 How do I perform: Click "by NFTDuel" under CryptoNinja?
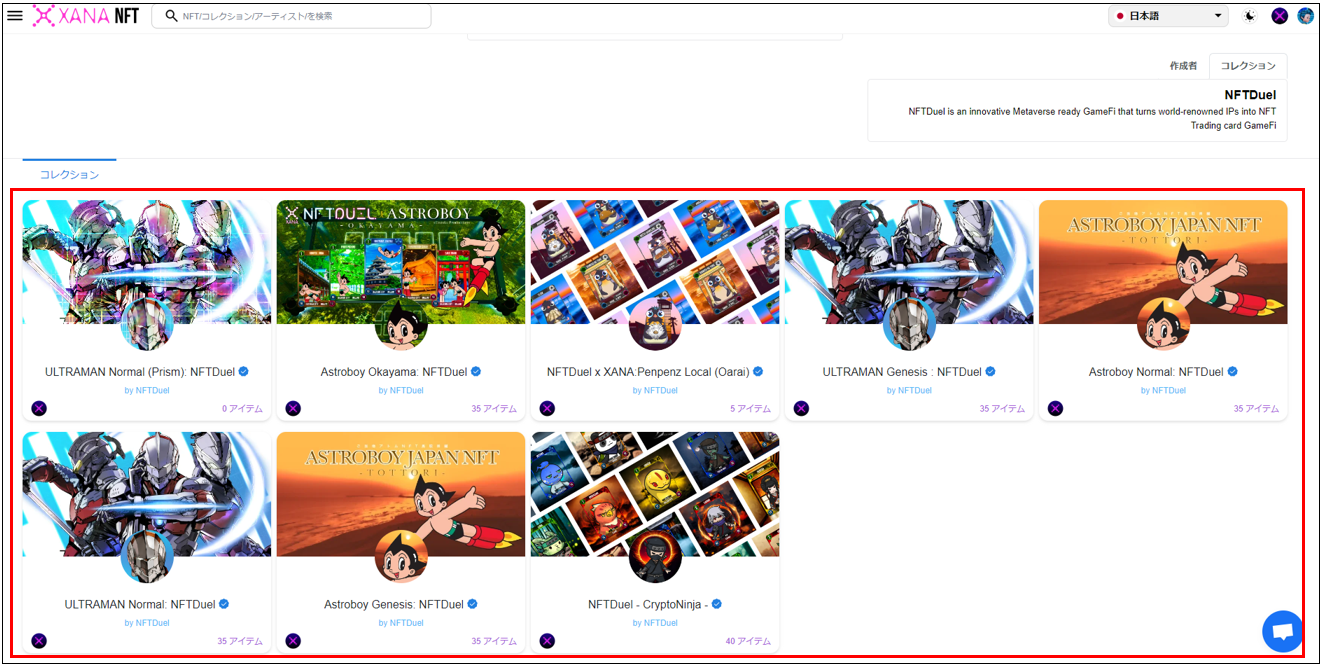[x=655, y=622]
